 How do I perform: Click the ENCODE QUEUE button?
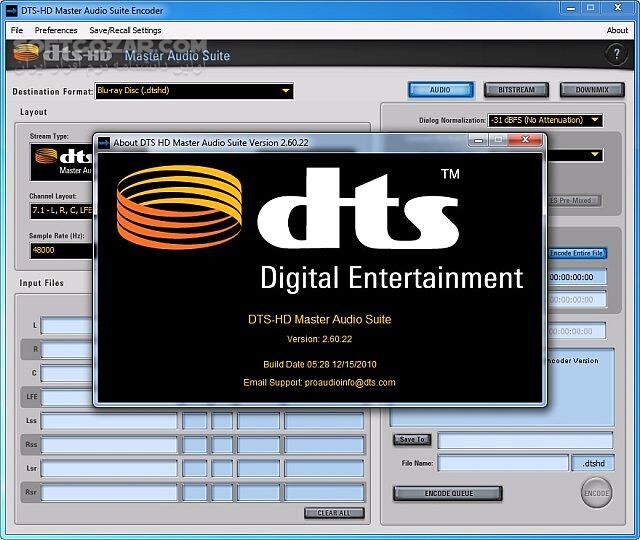[x=448, y=493]
